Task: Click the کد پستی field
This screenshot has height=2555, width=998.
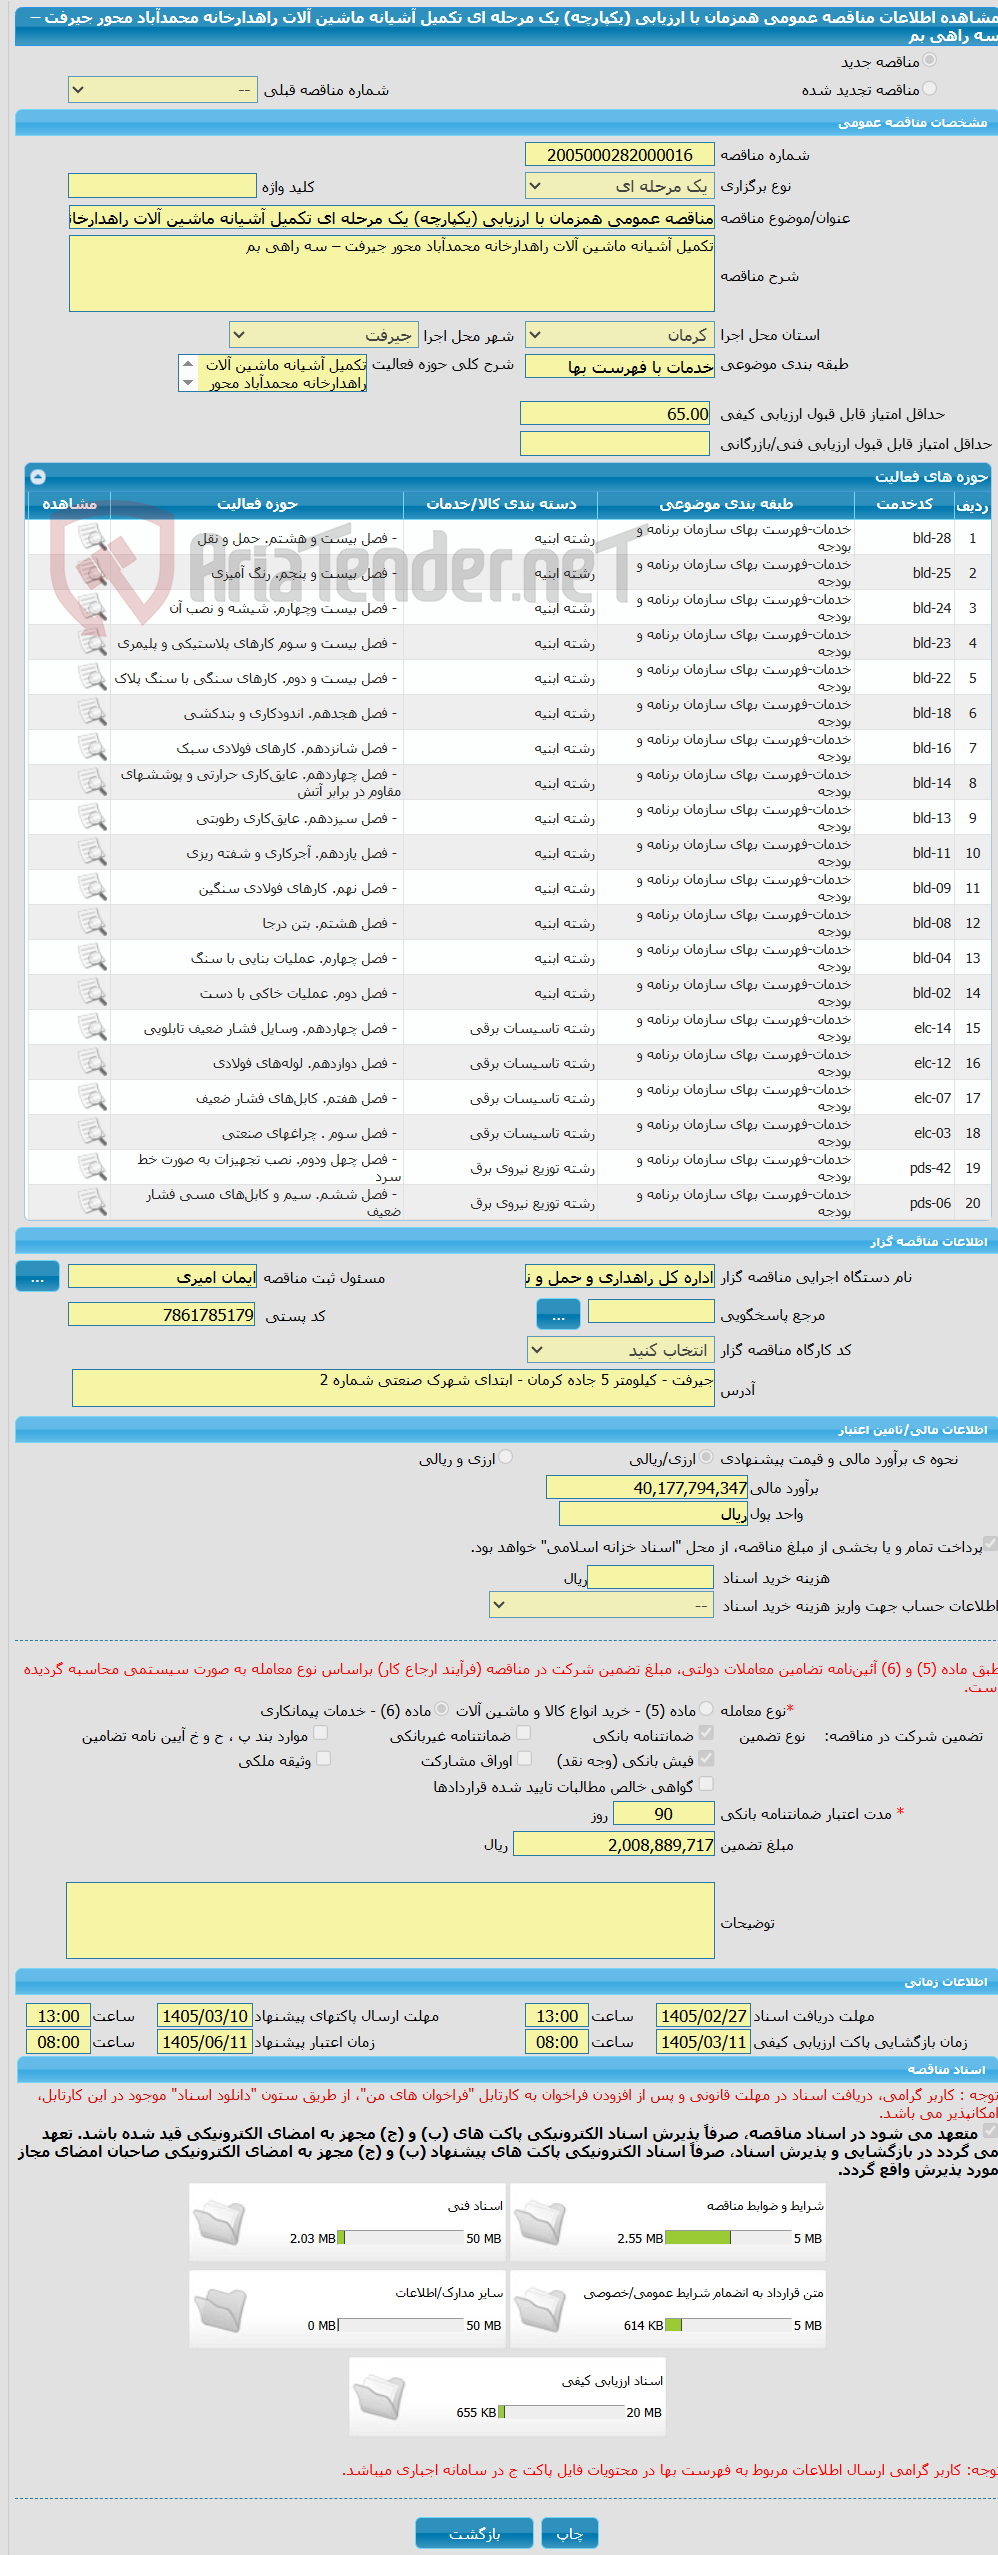Action: 162,1314
